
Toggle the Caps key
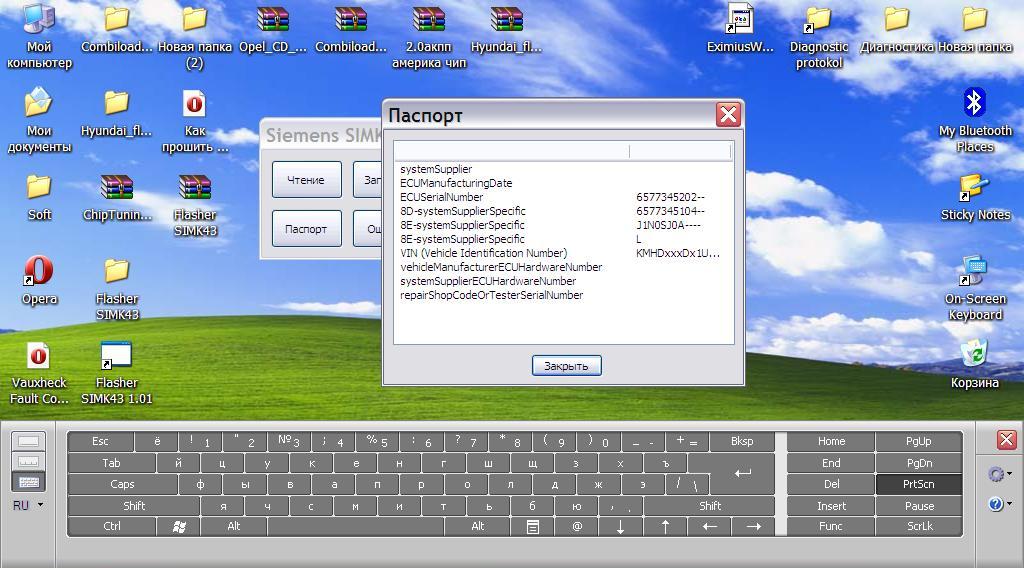122,484
